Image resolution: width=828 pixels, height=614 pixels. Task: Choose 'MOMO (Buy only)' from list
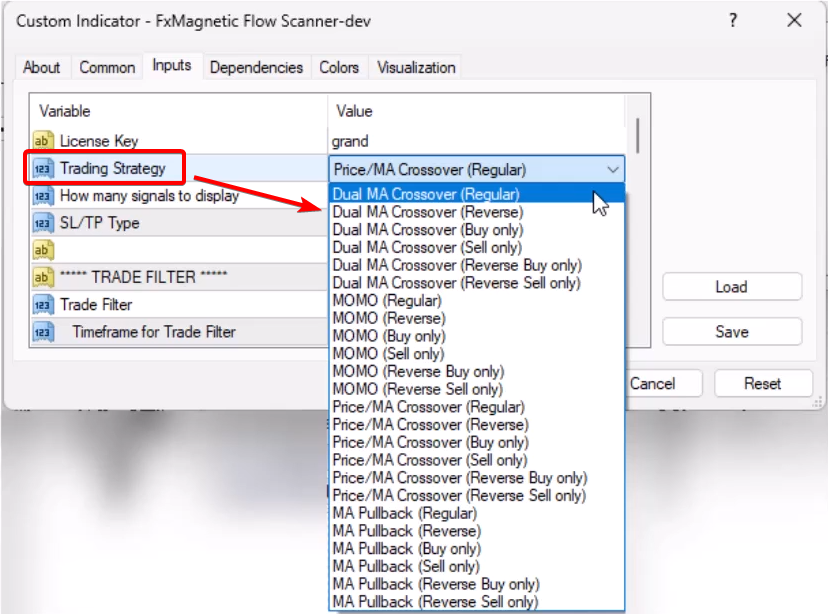point(388,336)
